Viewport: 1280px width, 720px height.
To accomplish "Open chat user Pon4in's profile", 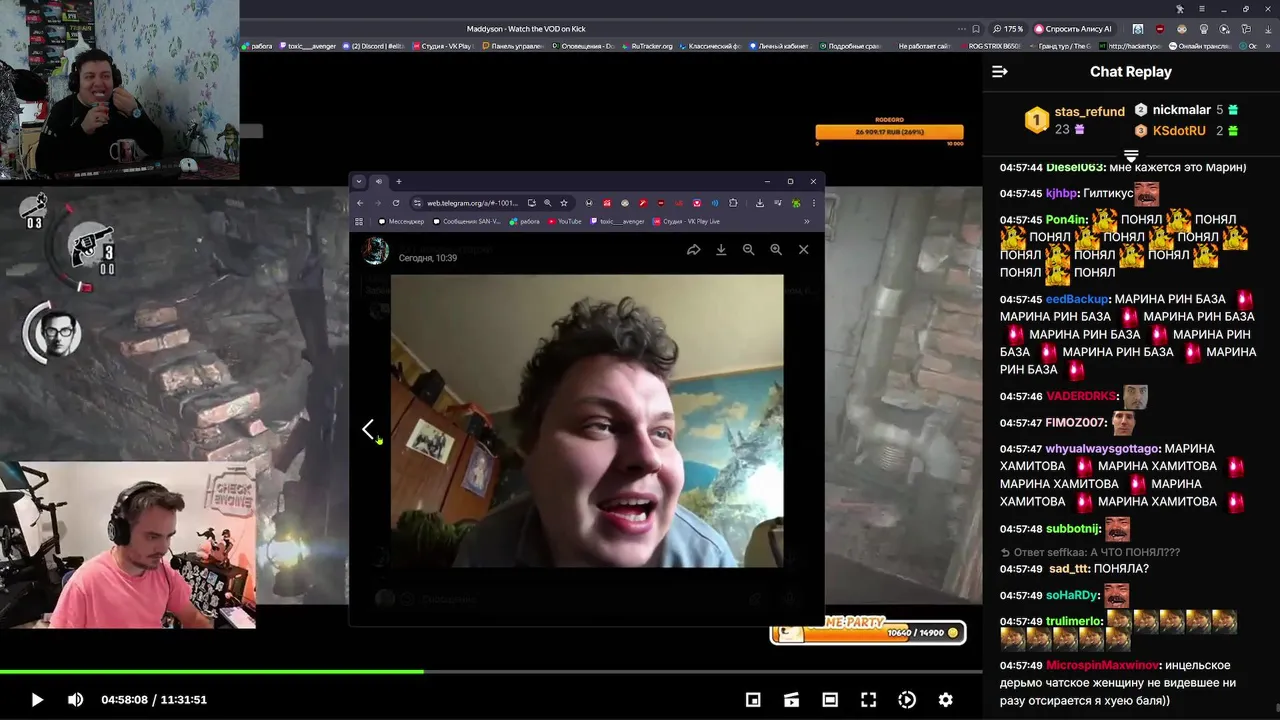I will click(x=1066, y=219).
